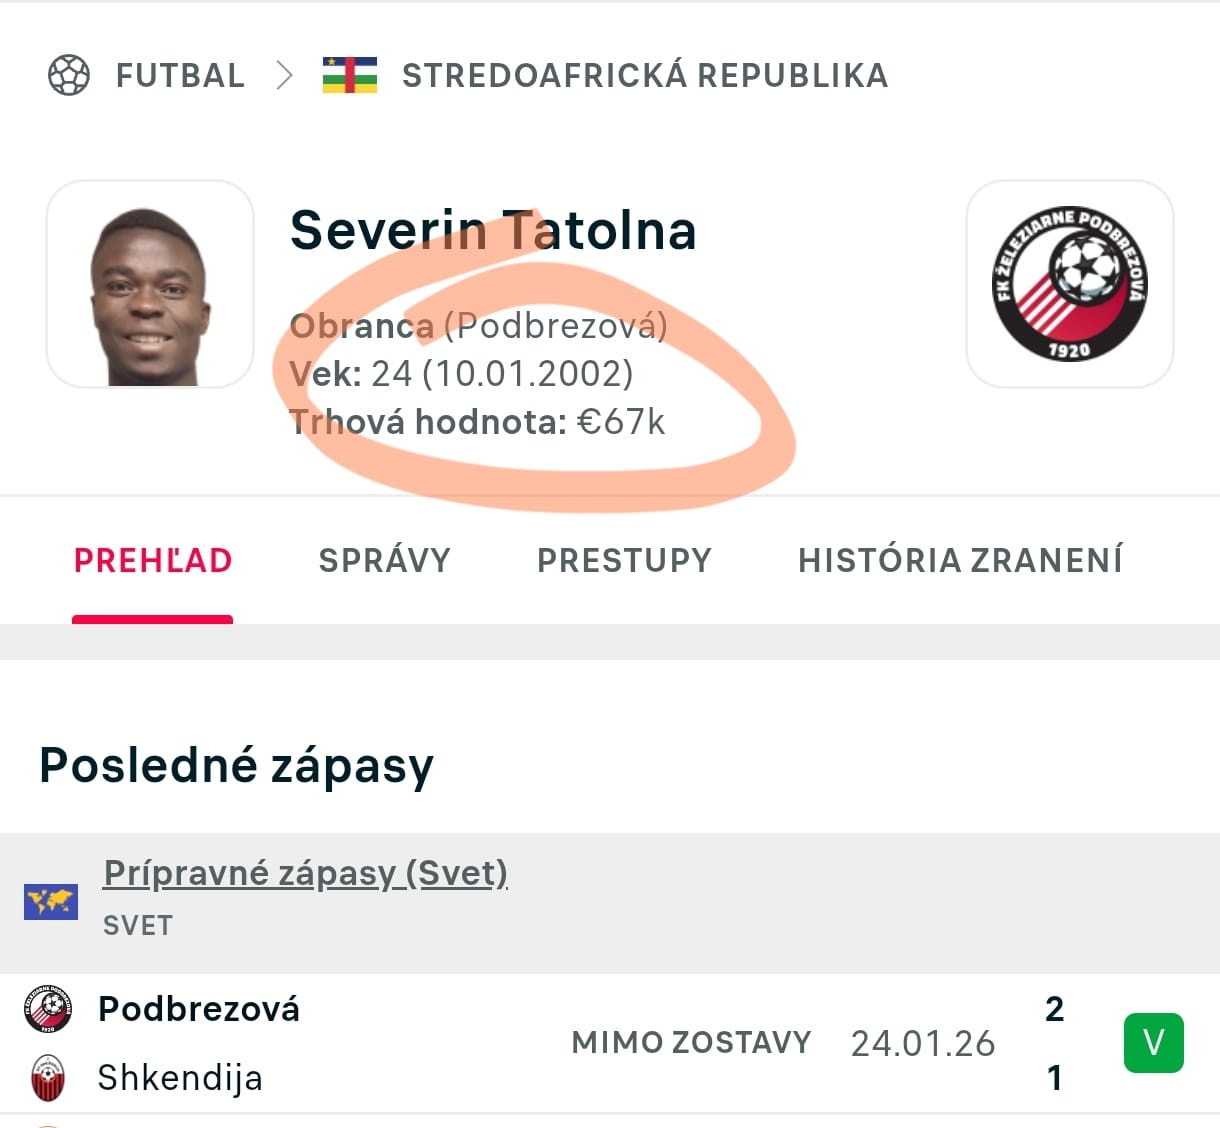1220x1128 pixels.
Task: Click Podbrezová team name in match
Action: point(199,1009)
